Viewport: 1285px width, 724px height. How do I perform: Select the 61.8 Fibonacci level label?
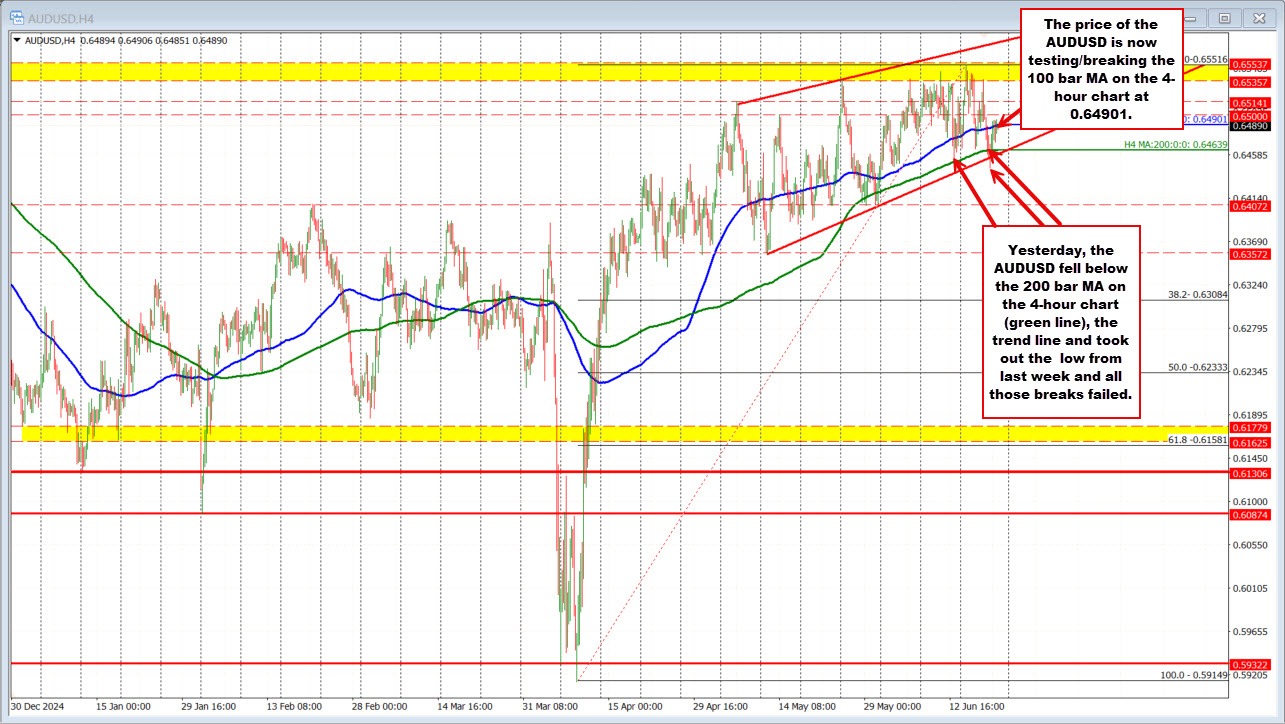pyautogui.click(x=1197, y=440)
